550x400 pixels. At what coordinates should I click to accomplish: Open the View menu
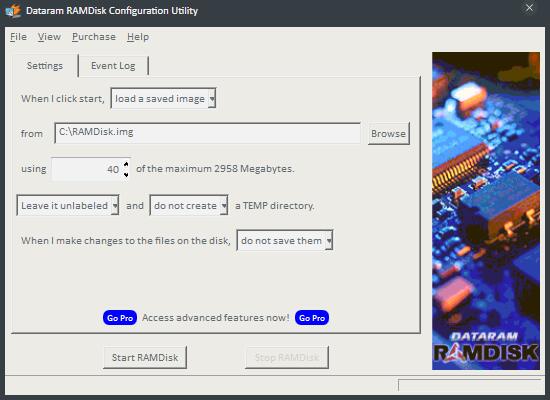pos(49,37)
